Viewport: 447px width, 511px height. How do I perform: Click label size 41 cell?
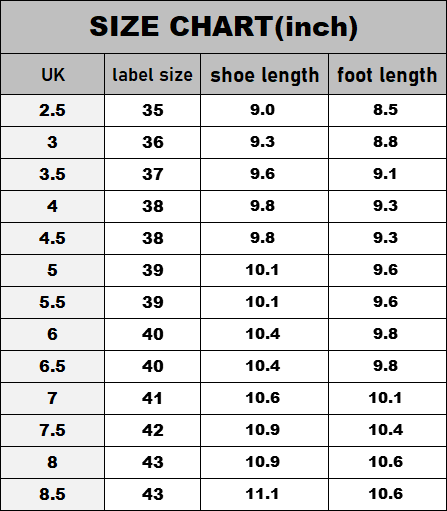pyautogui.click(x=153, y=398)
